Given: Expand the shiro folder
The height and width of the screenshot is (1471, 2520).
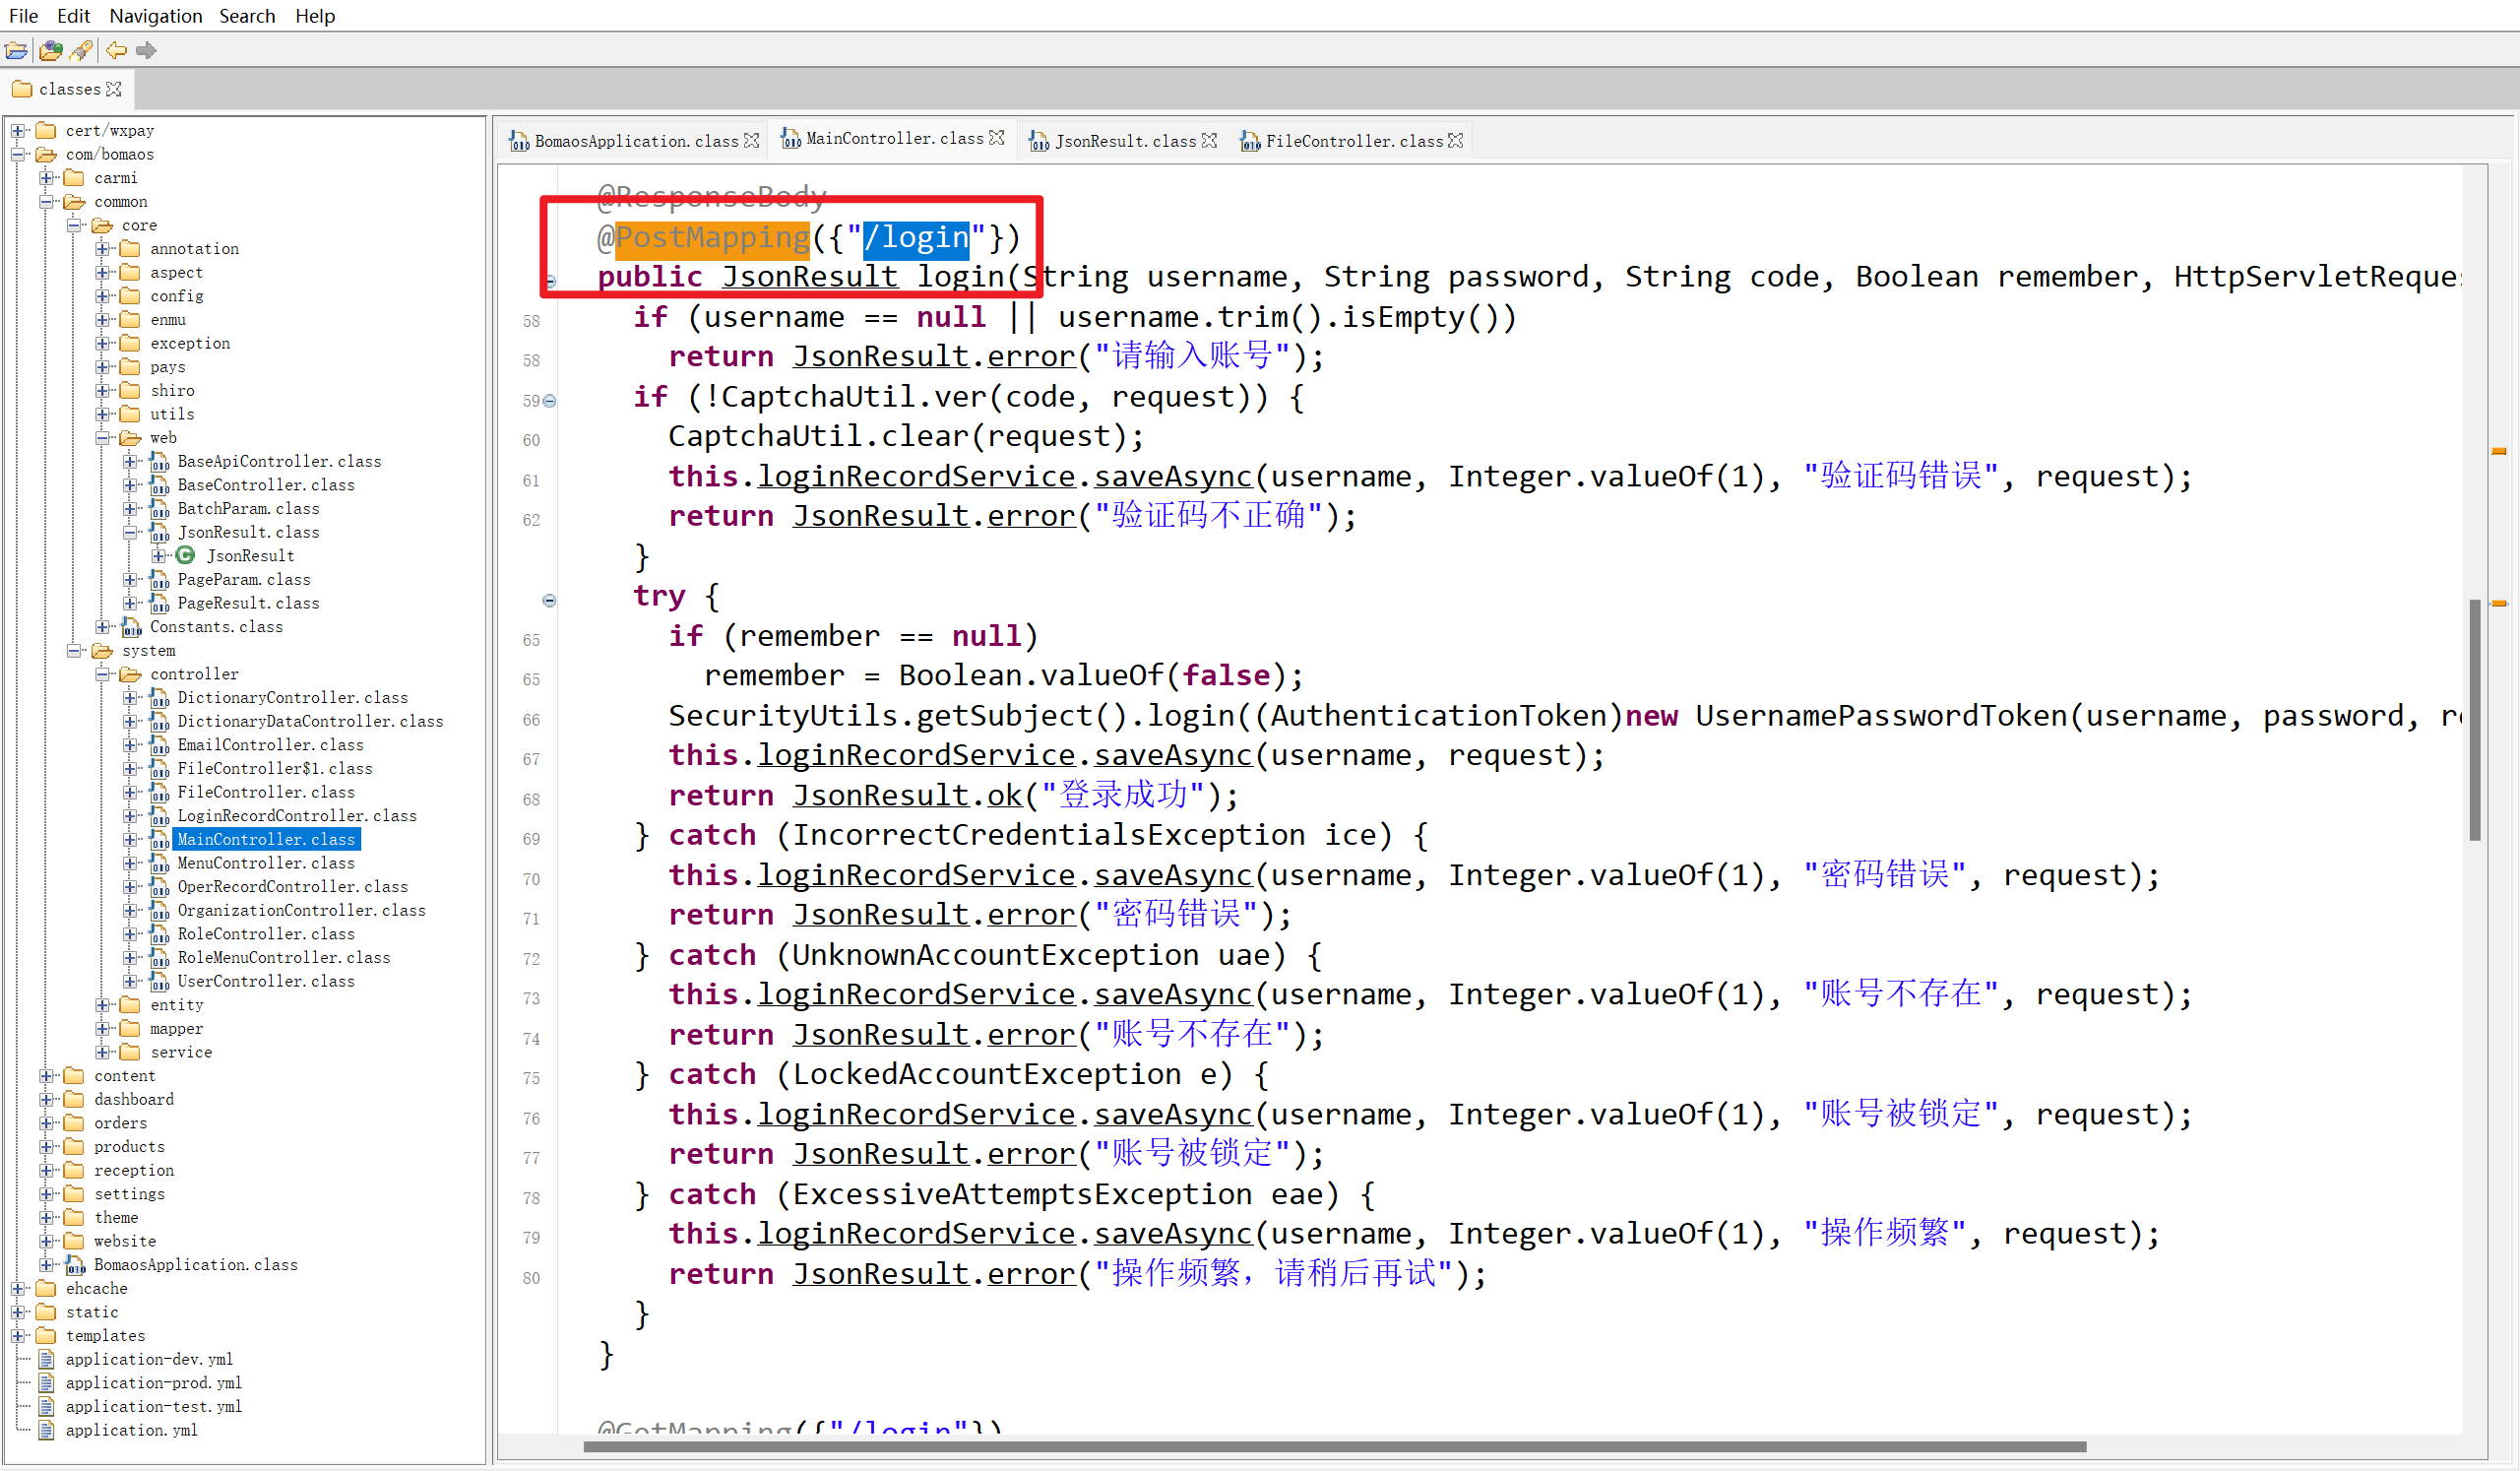Looking at the screenshot, I should [102, 391].
